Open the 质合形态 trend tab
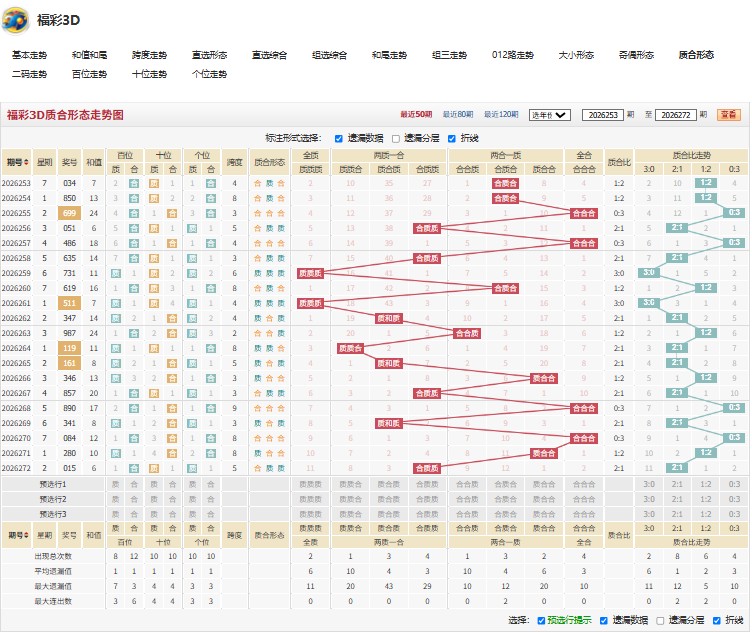 [x=696, y=55]
